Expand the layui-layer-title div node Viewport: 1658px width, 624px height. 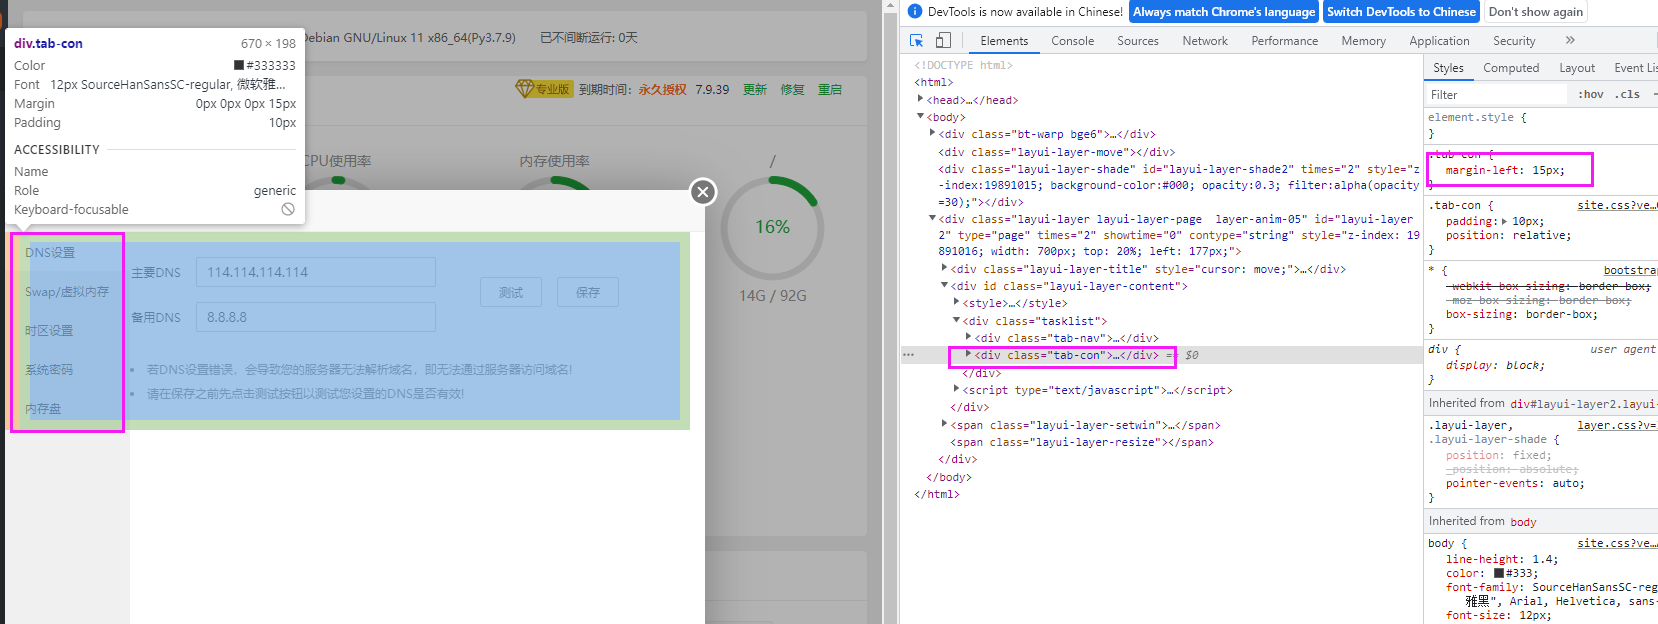(945, 268)
